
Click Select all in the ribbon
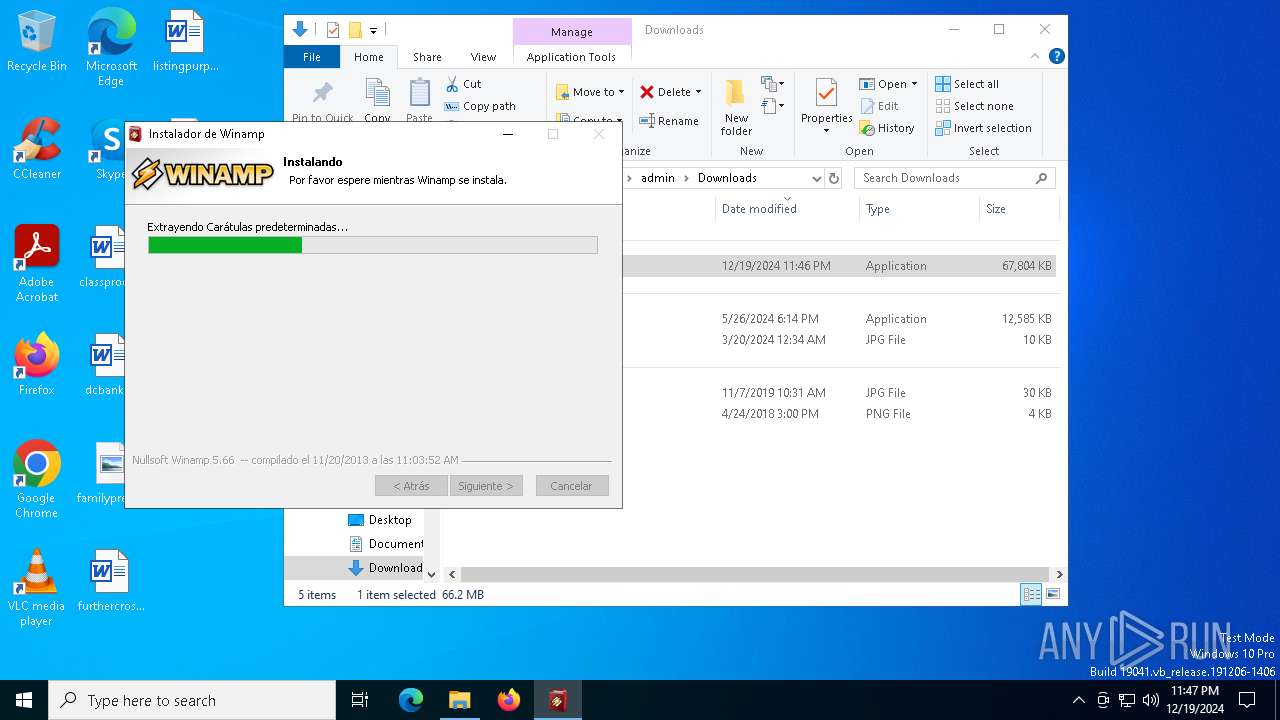[967, 84]
